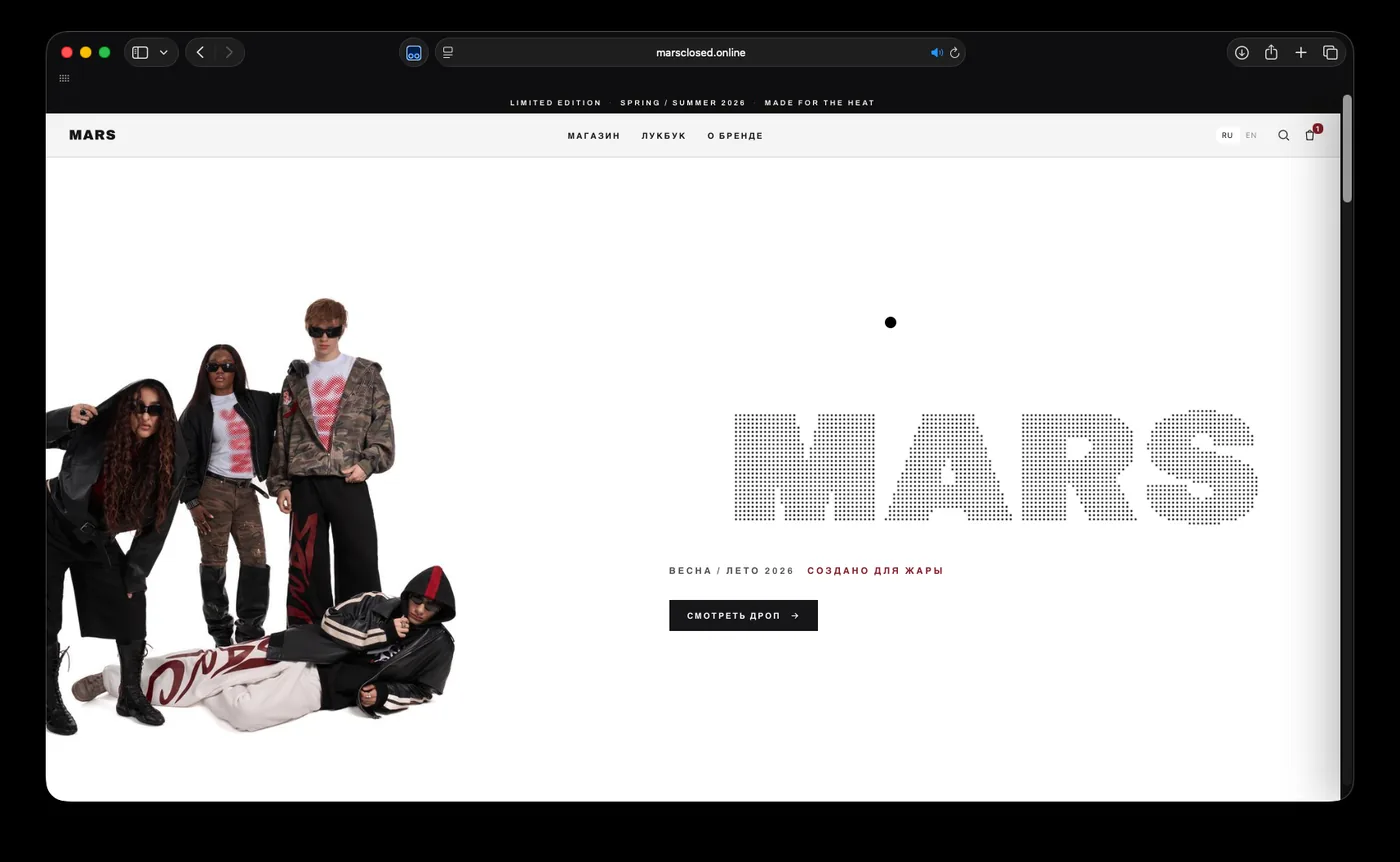Click the marsclosed.online address field
Viewport: 1400px width, 862px height.
700,52
